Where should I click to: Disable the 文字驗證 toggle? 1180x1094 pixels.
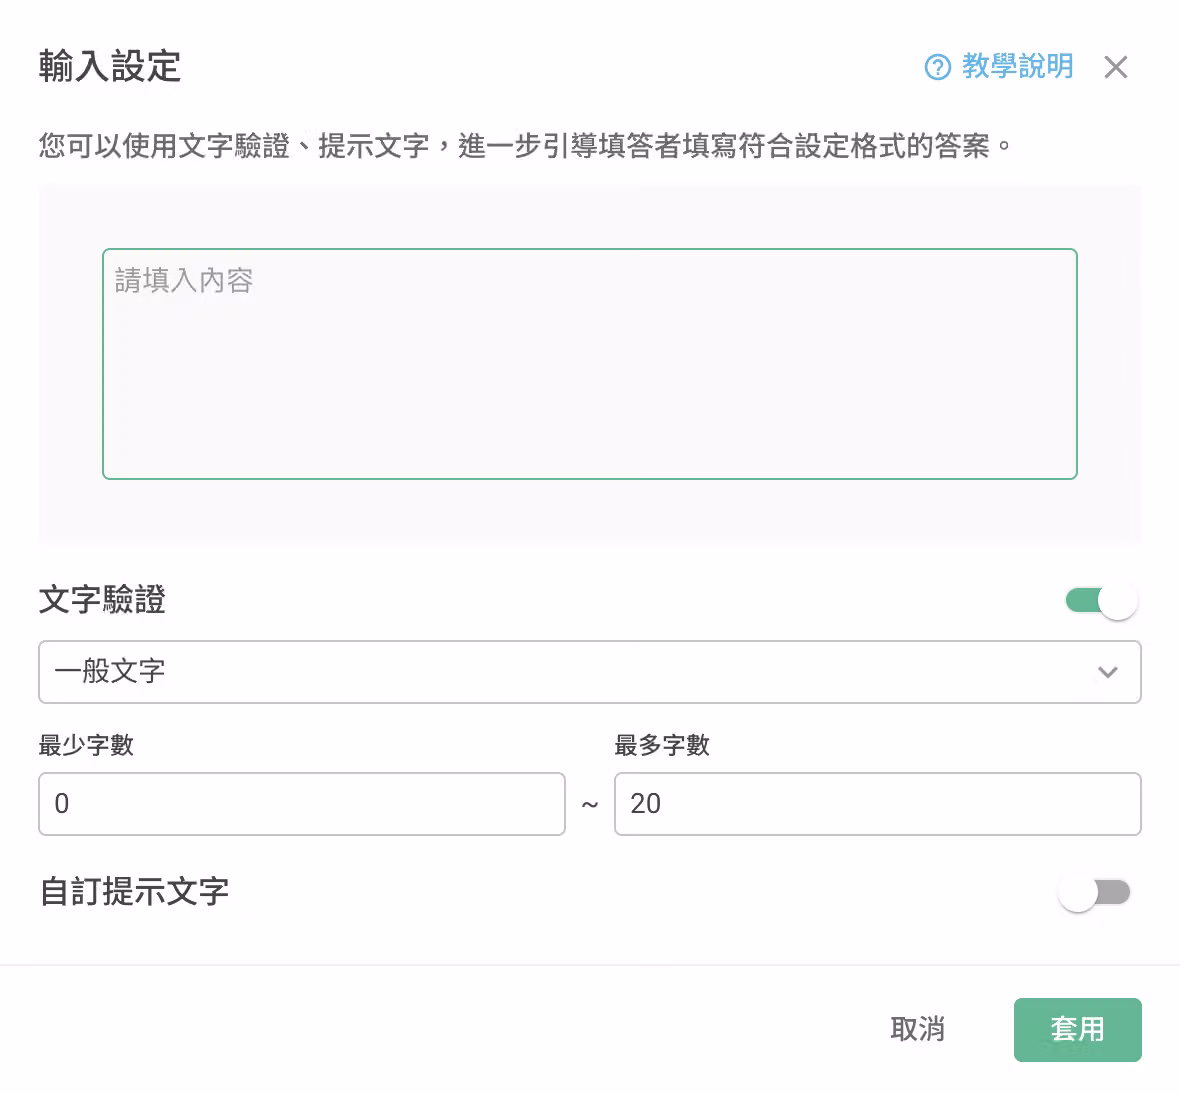[x=1102, y=600]
